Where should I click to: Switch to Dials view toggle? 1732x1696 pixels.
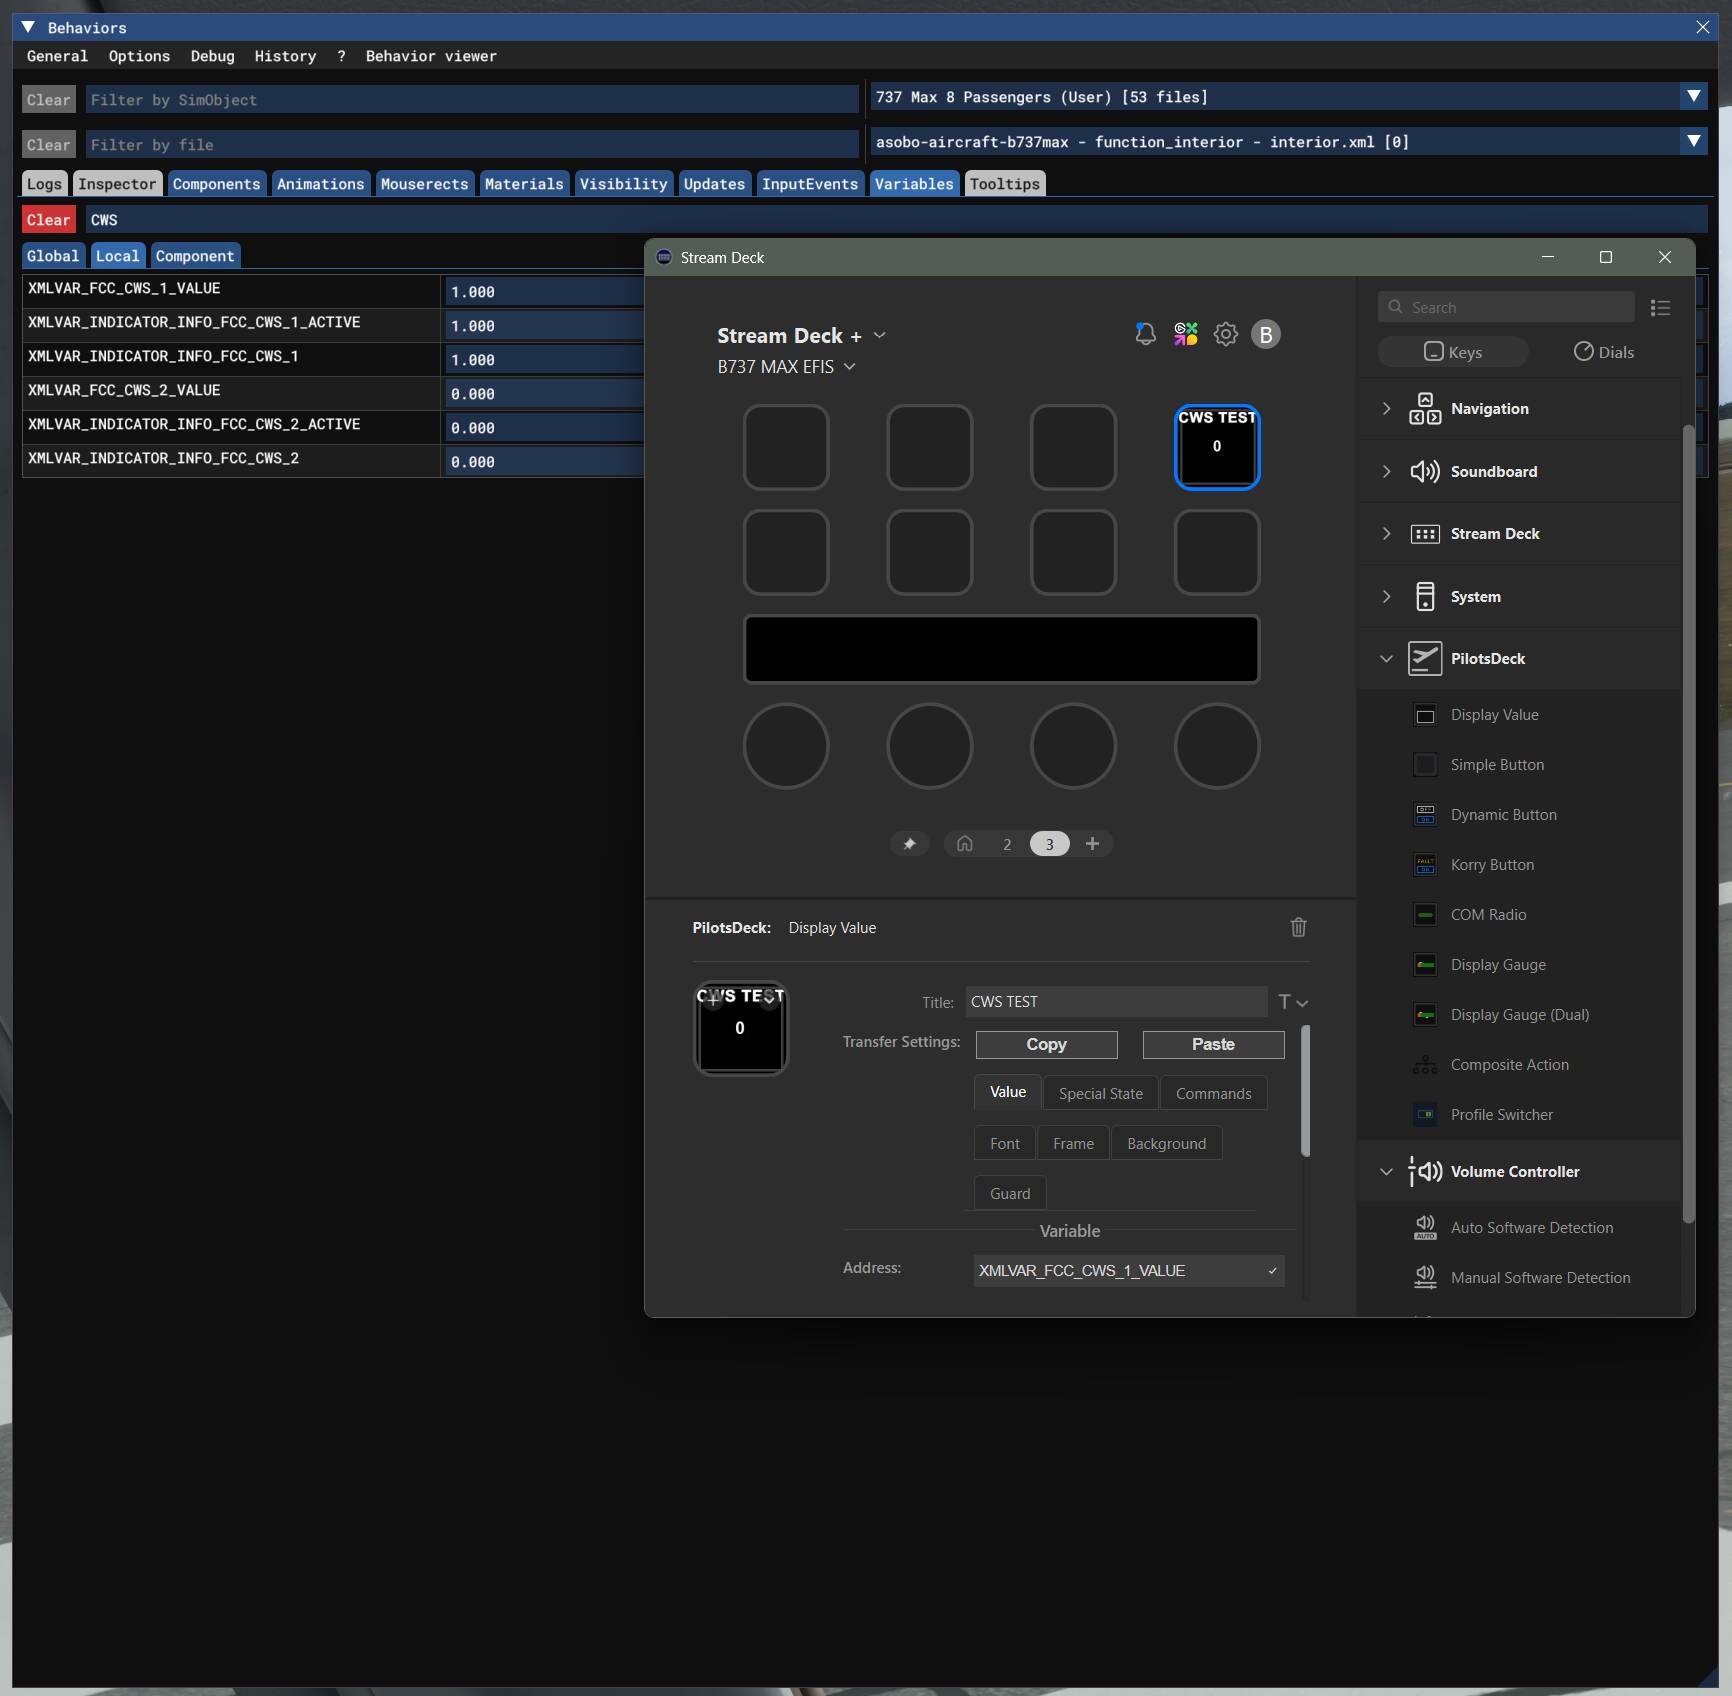pos(1604,352)
